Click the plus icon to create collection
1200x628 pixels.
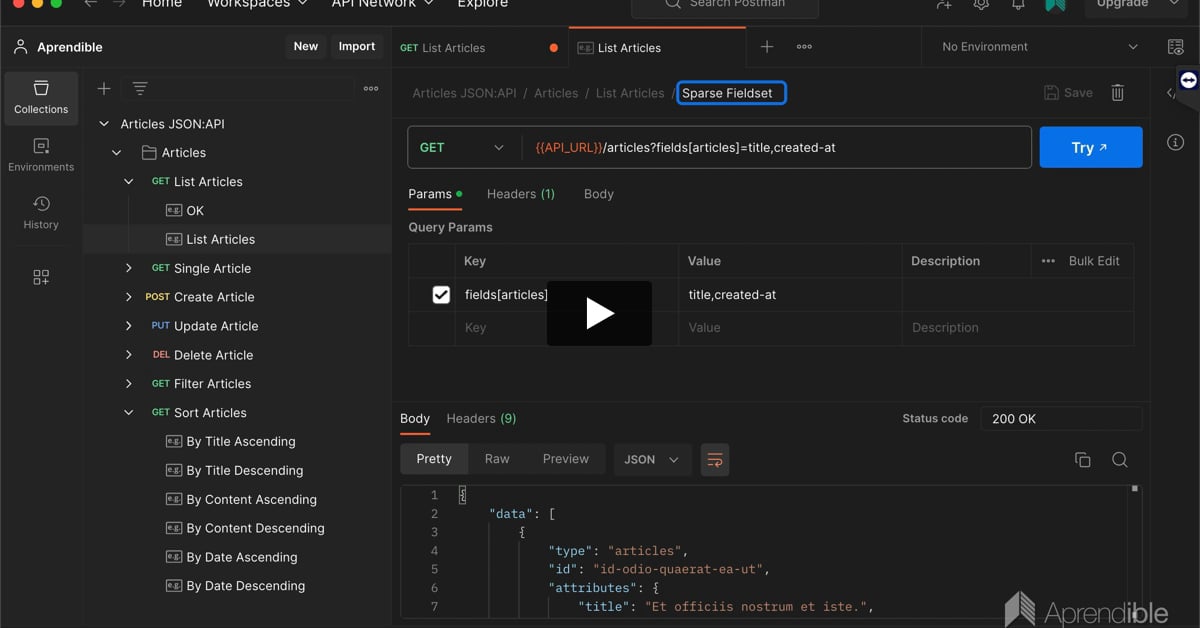pyautogui.click(x=103, y=88)
